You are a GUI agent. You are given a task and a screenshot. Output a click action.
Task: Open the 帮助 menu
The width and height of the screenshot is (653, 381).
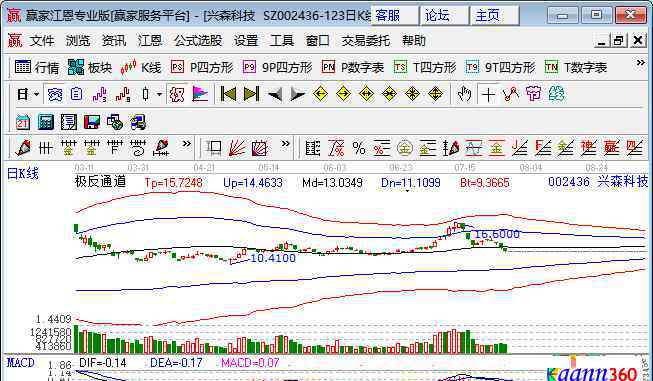(414, 40)
